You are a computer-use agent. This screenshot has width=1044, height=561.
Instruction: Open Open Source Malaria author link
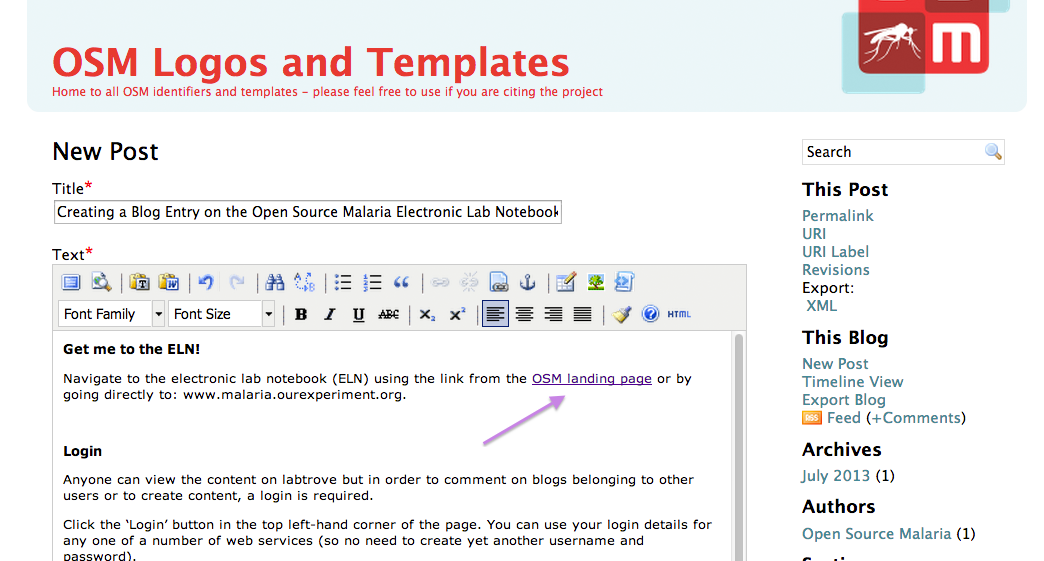pos(876,534)
